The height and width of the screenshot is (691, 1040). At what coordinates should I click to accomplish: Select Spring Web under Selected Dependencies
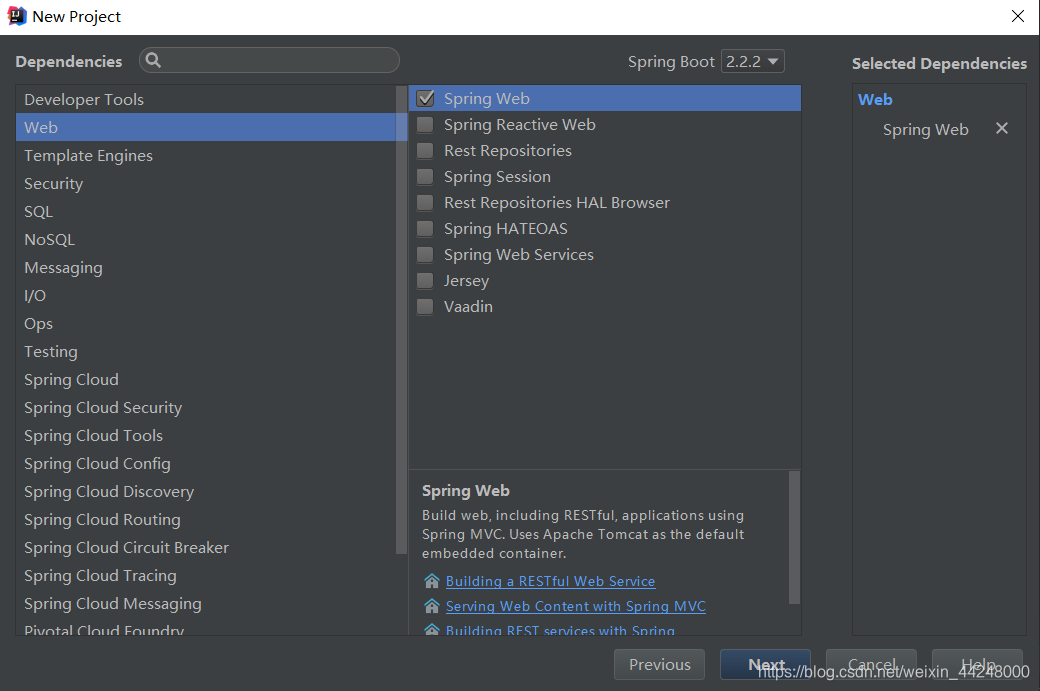click(x=925, y=129)
